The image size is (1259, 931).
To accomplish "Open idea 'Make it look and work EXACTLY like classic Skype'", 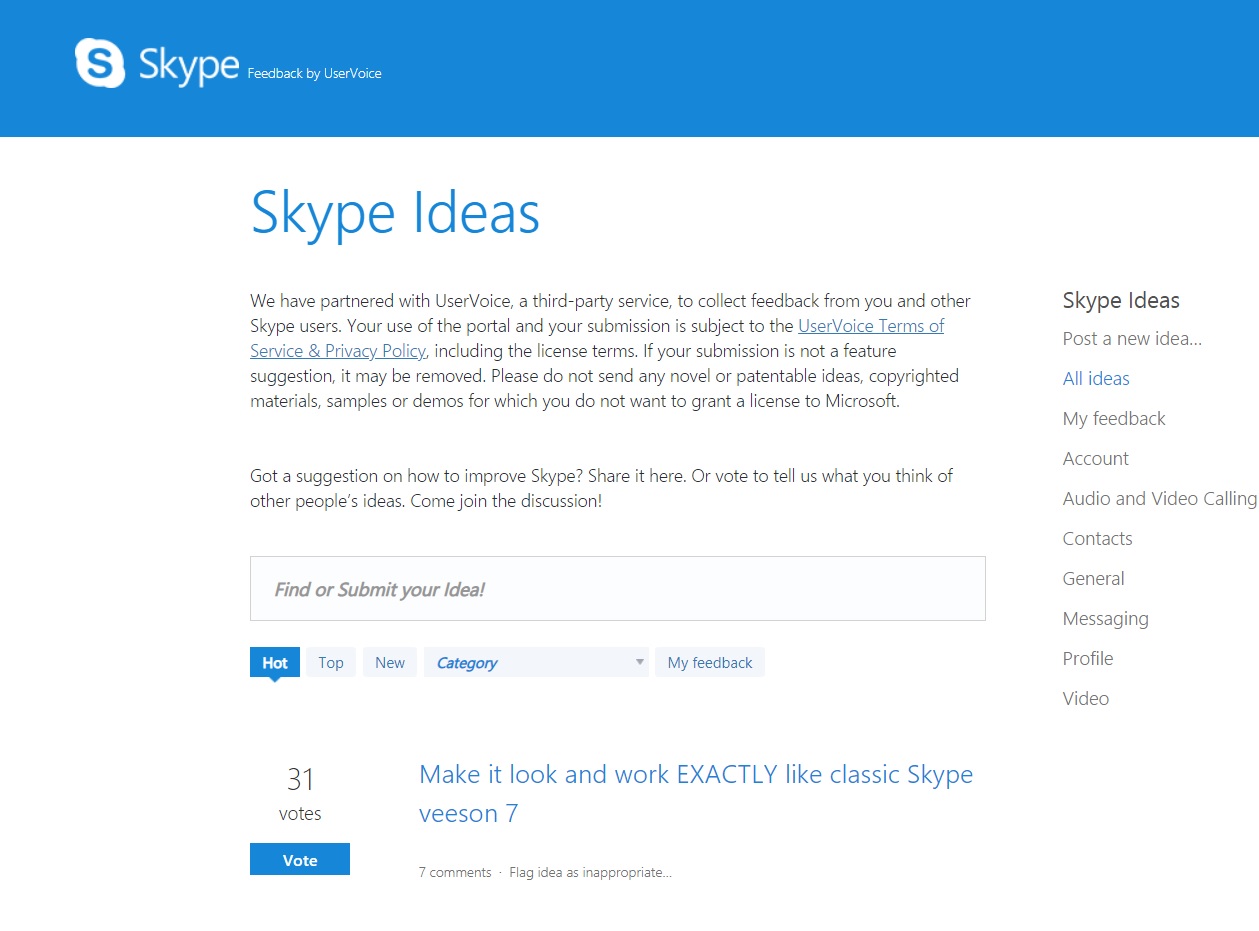I will click(696, 793).
